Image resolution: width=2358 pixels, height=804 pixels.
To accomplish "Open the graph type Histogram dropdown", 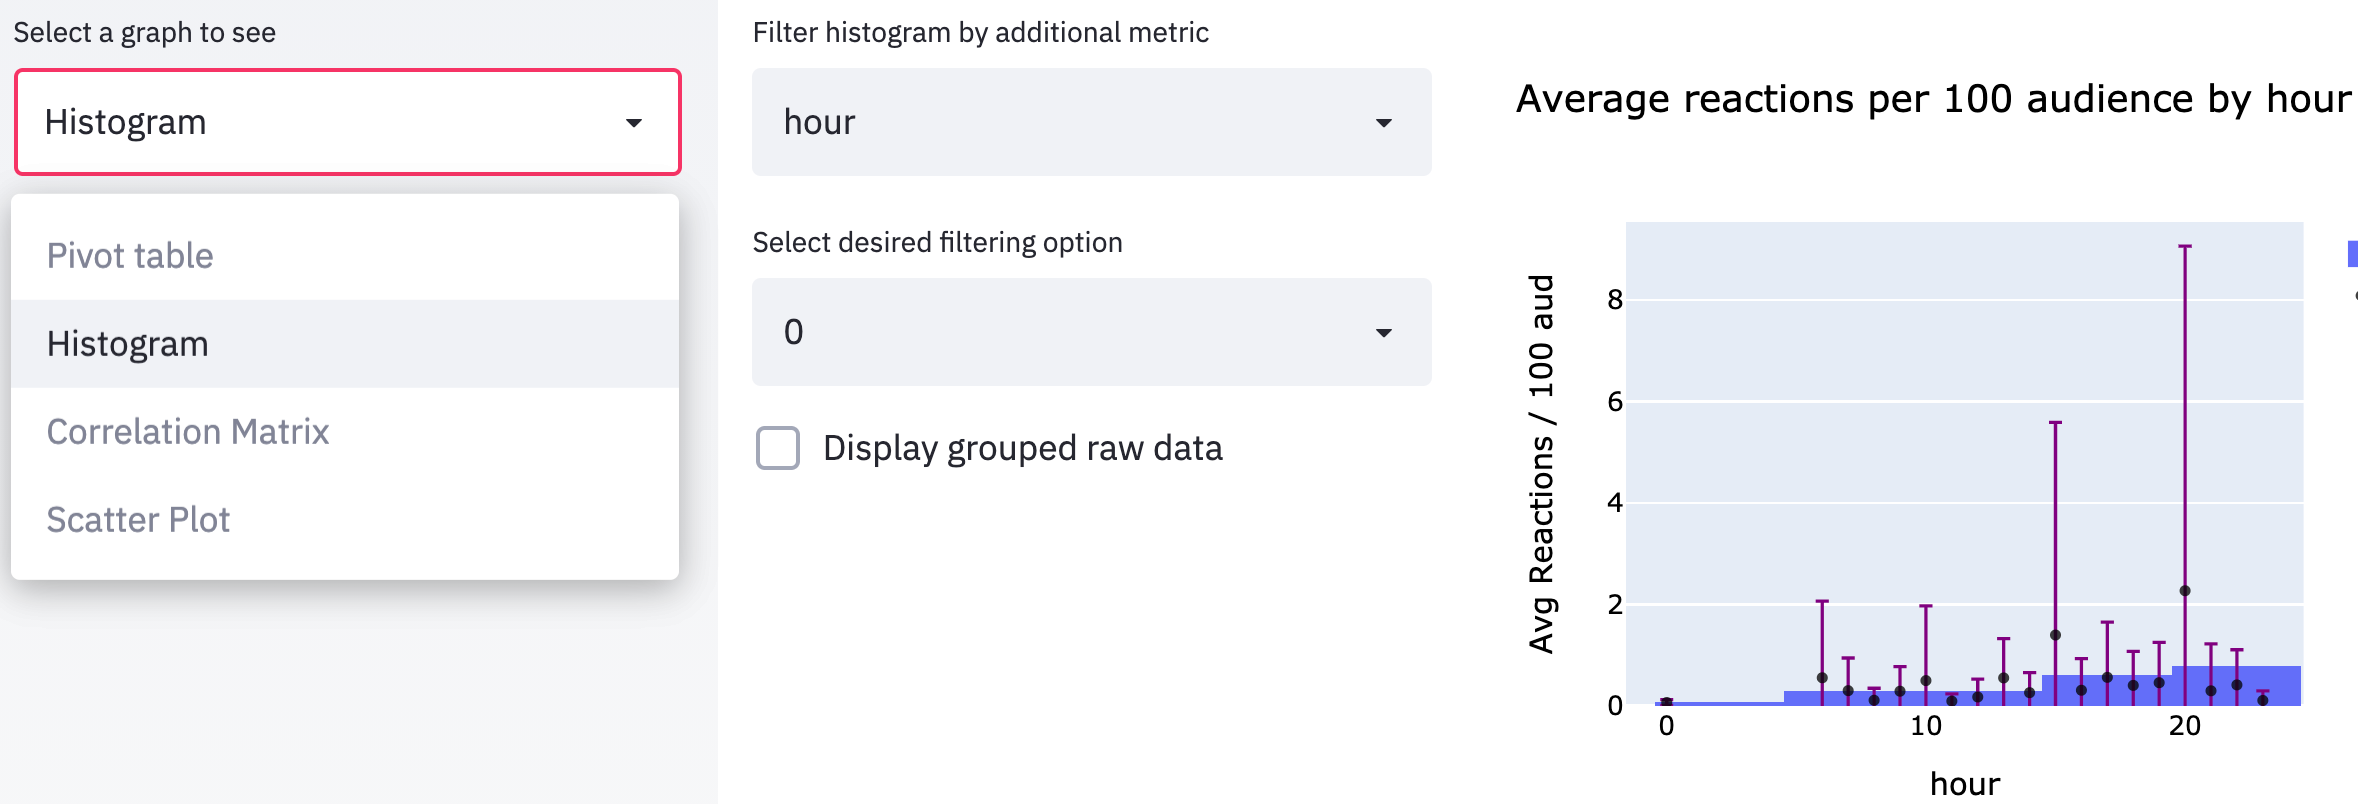I will [348, 122].
